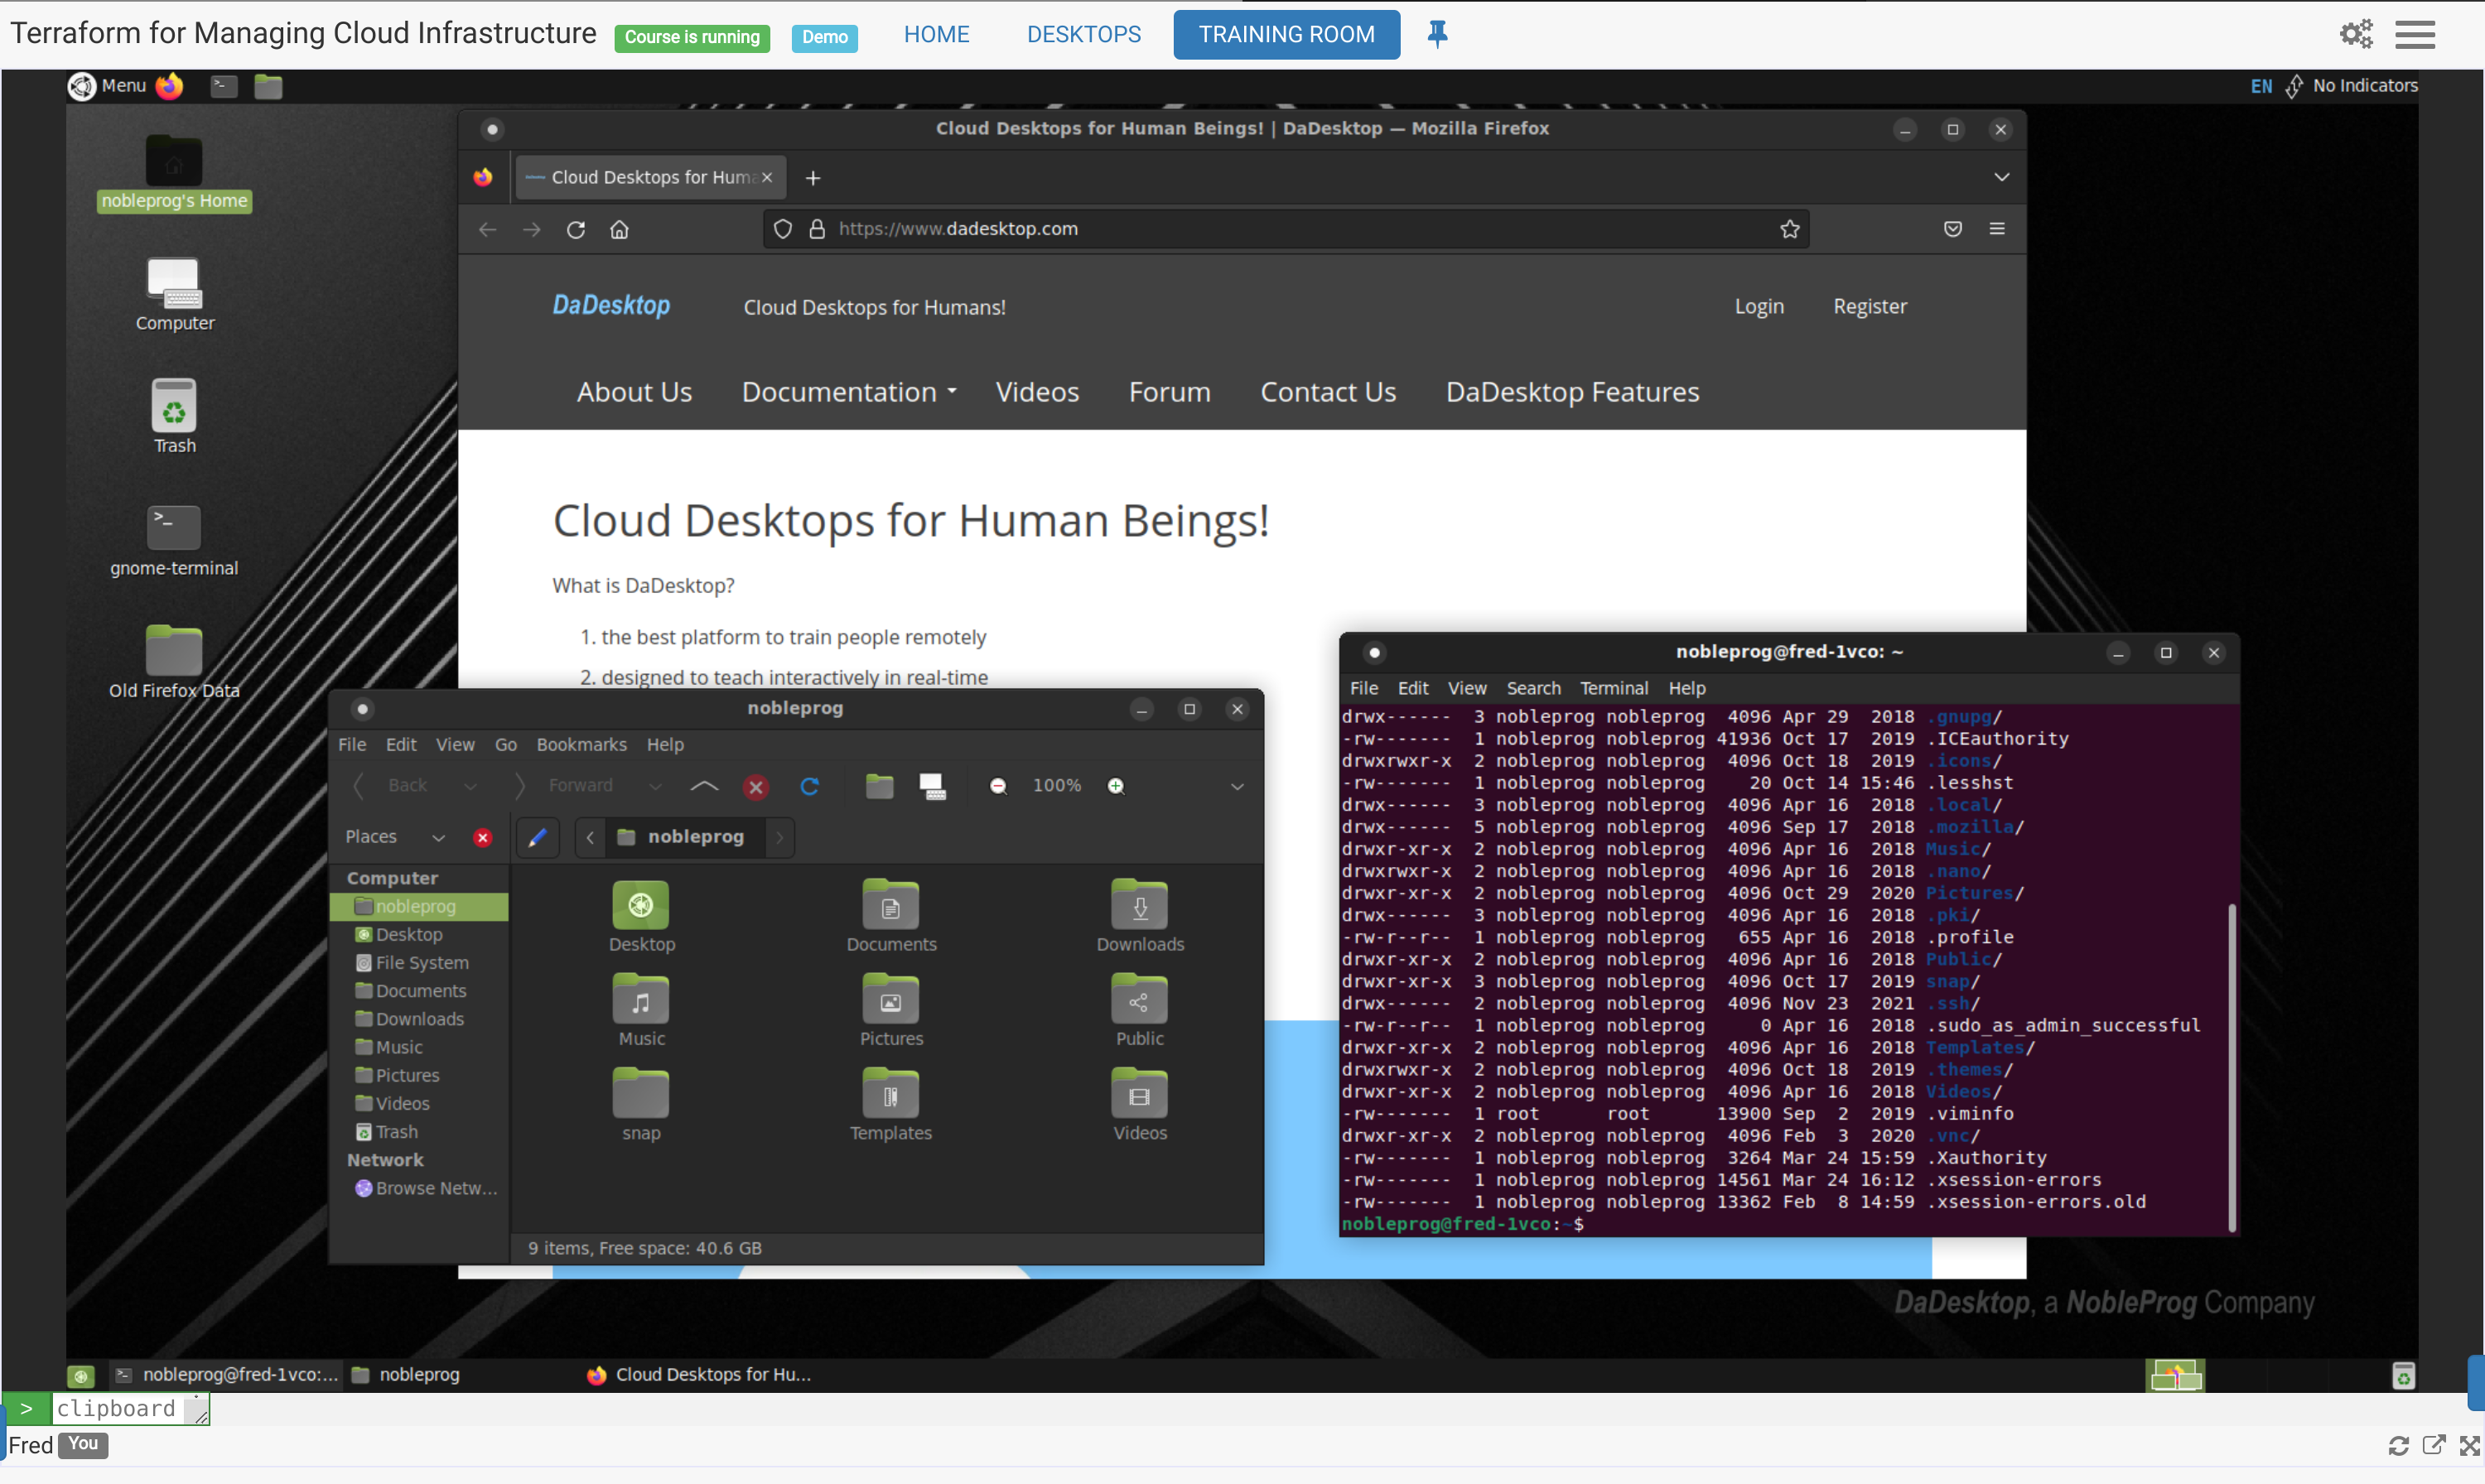
Task: Open home folder icon in file manager toolbar
Action: click(x=879, y=786)
